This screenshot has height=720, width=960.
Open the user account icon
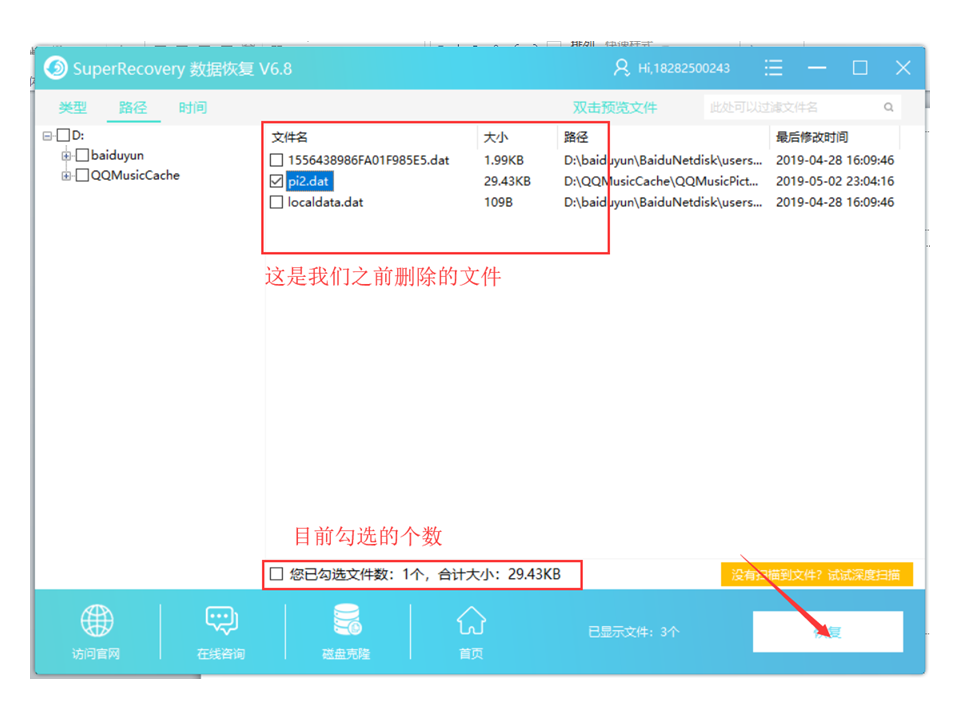pos(621,68)
